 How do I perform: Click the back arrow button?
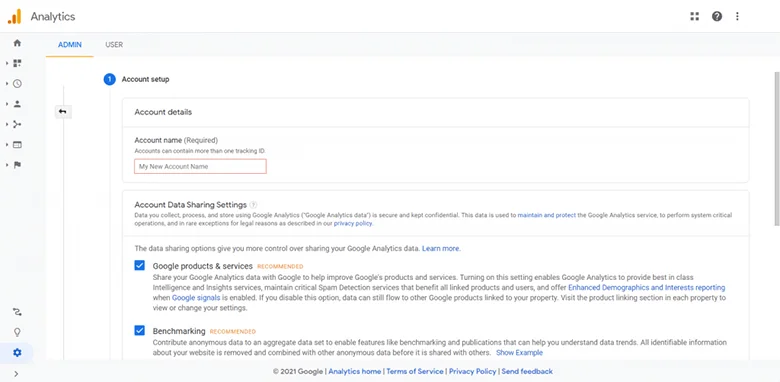click(63, 112)
